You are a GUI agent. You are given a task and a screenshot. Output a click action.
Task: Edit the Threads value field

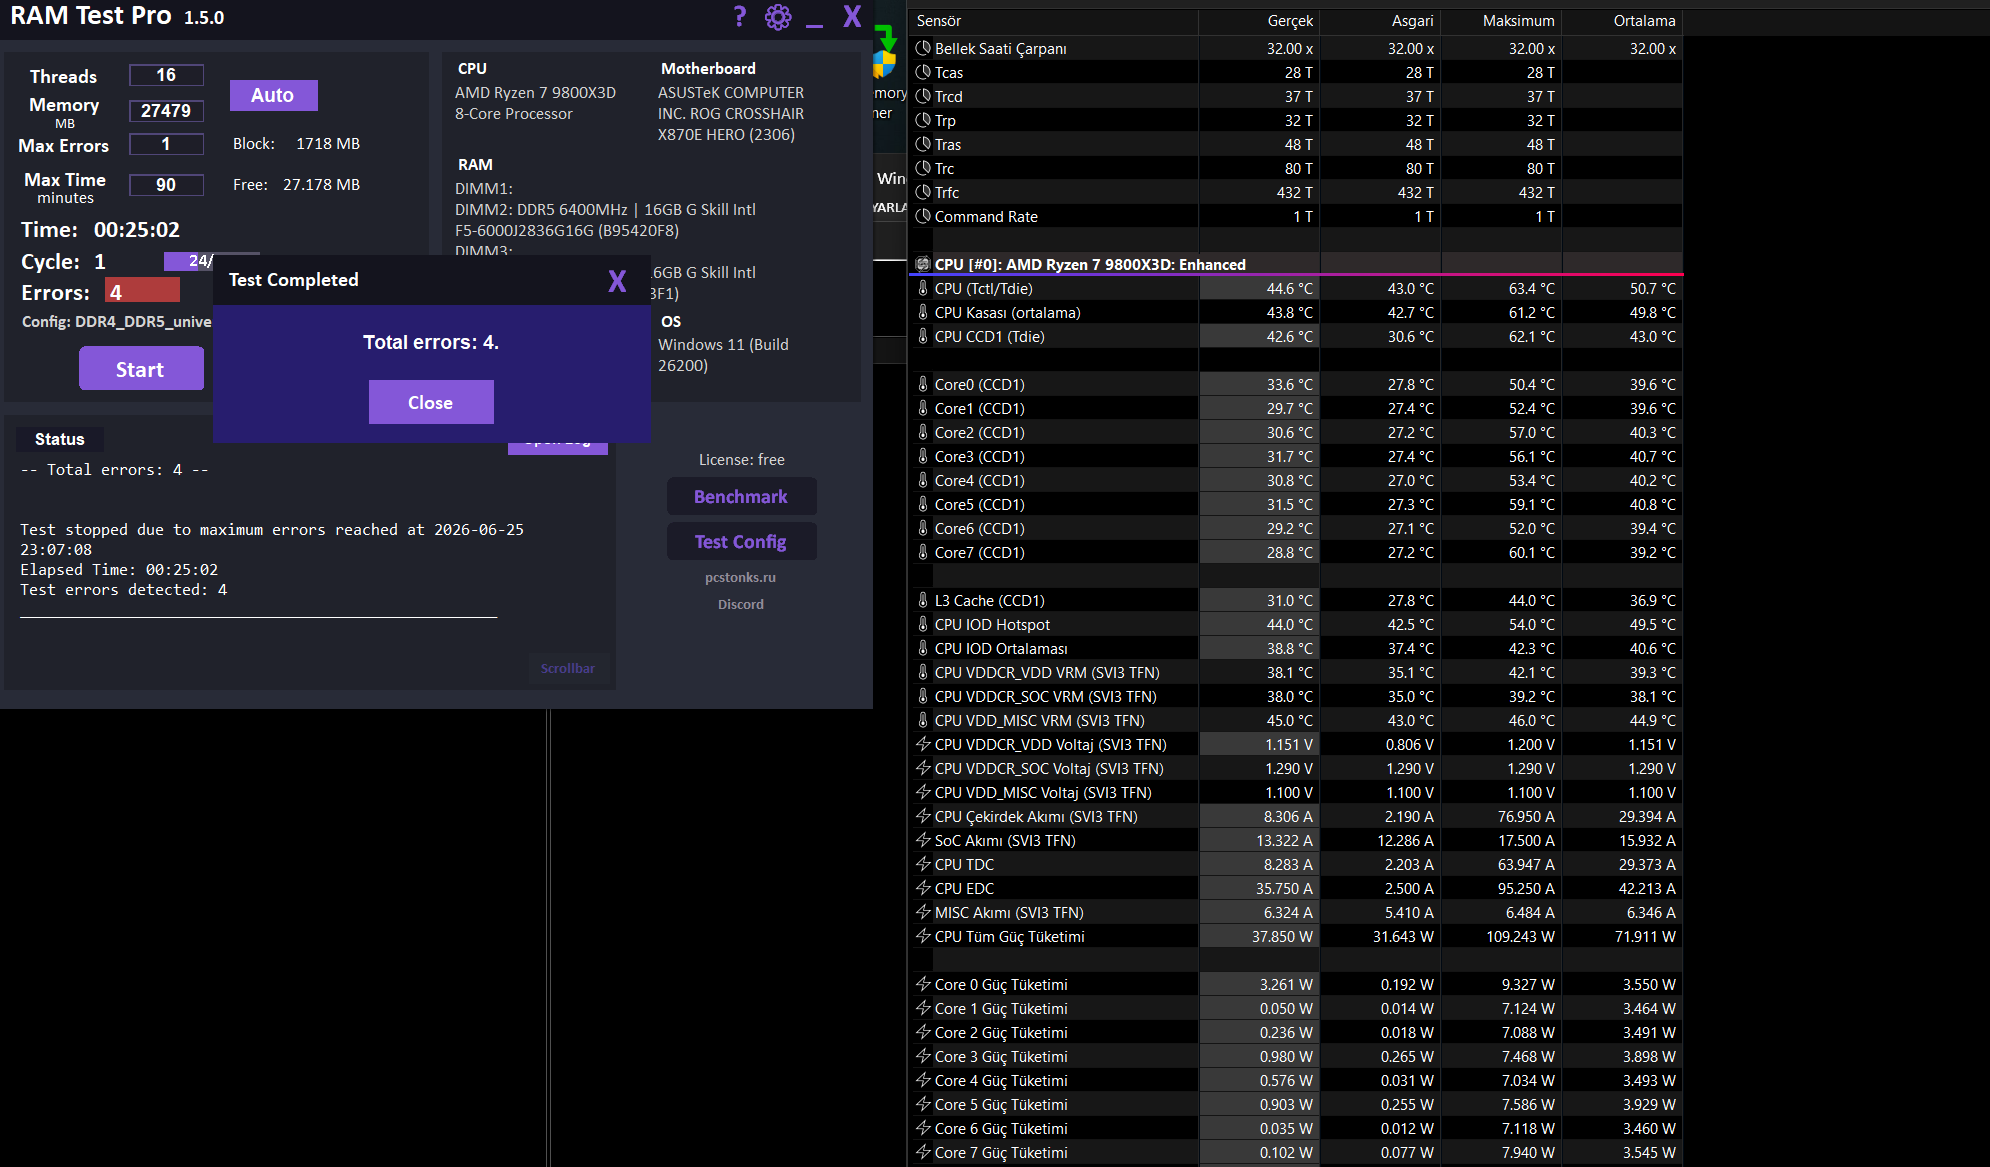[x=166, y=75]
